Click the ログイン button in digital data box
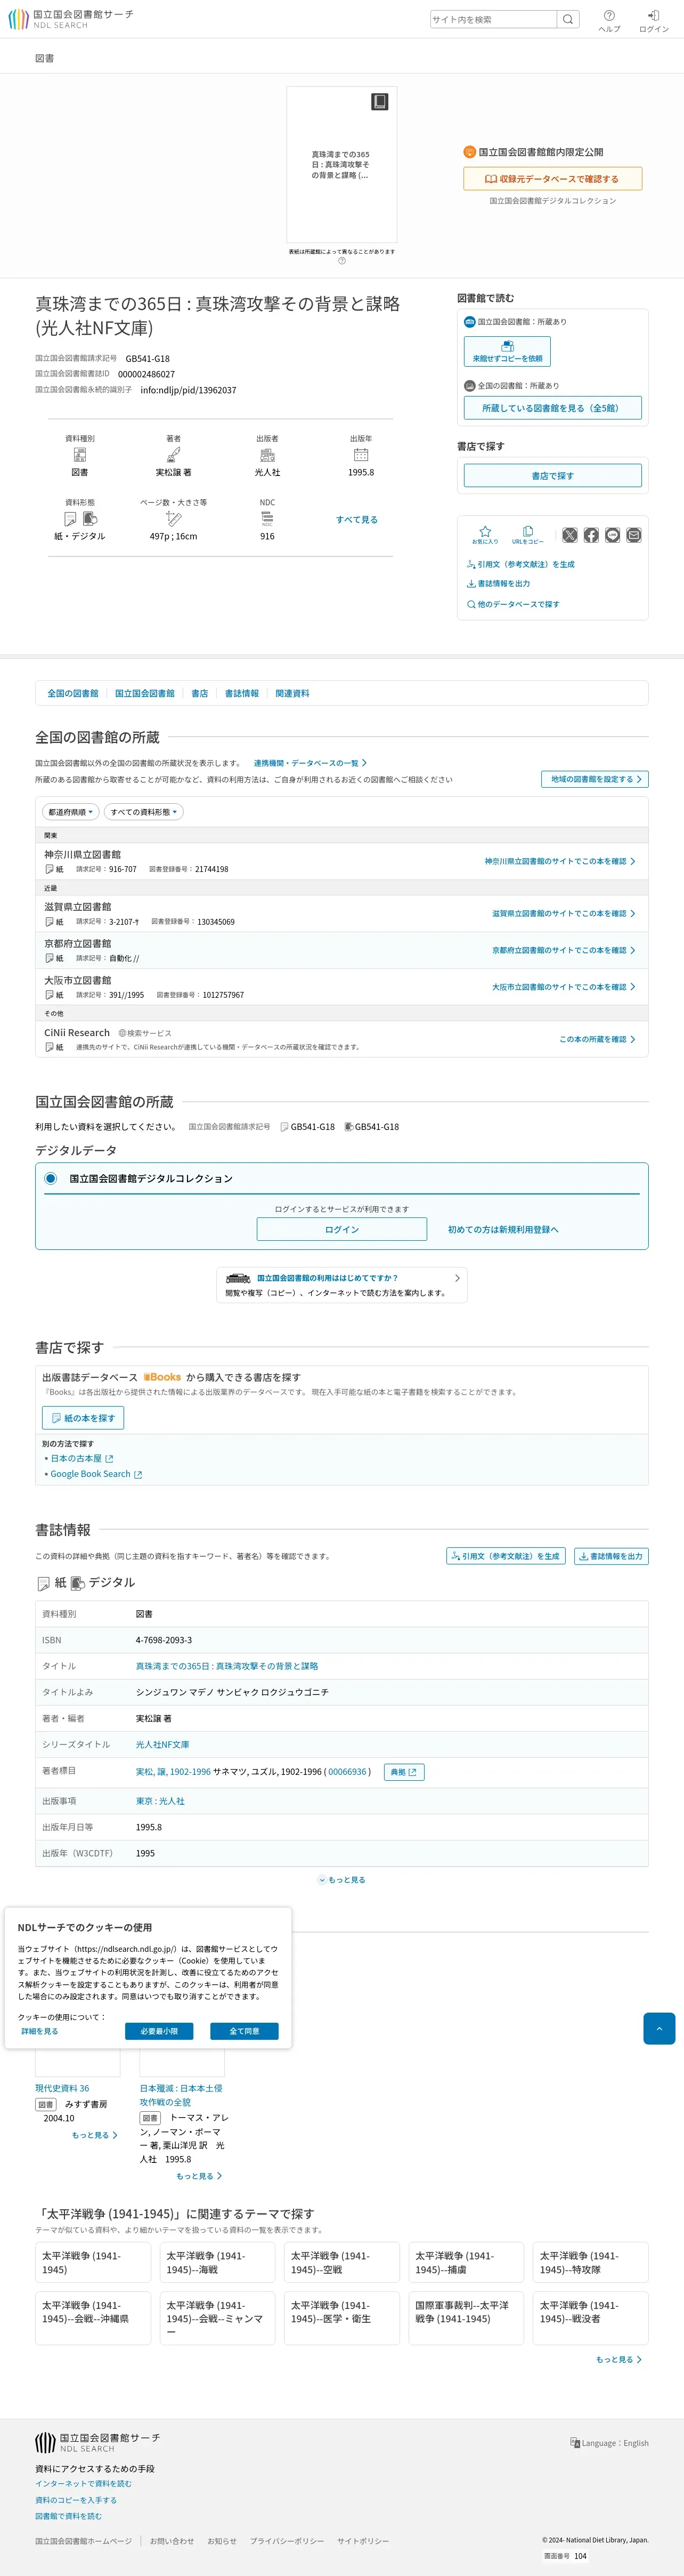Image resolution: width=684 pixels, height=2576 pixels. (342, 1229)
